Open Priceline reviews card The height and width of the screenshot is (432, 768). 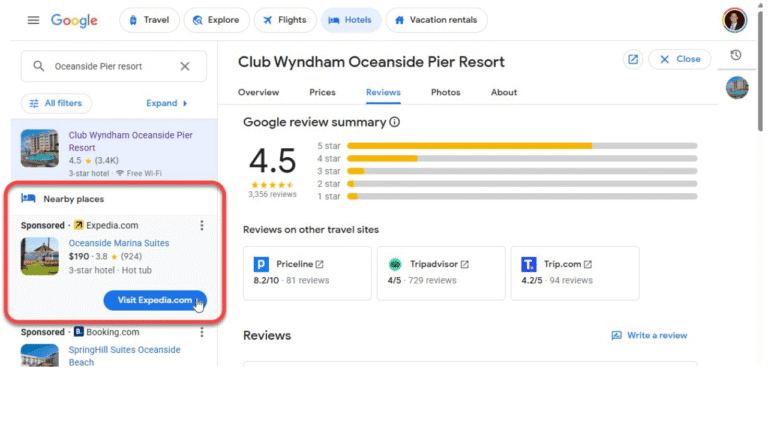307,273
